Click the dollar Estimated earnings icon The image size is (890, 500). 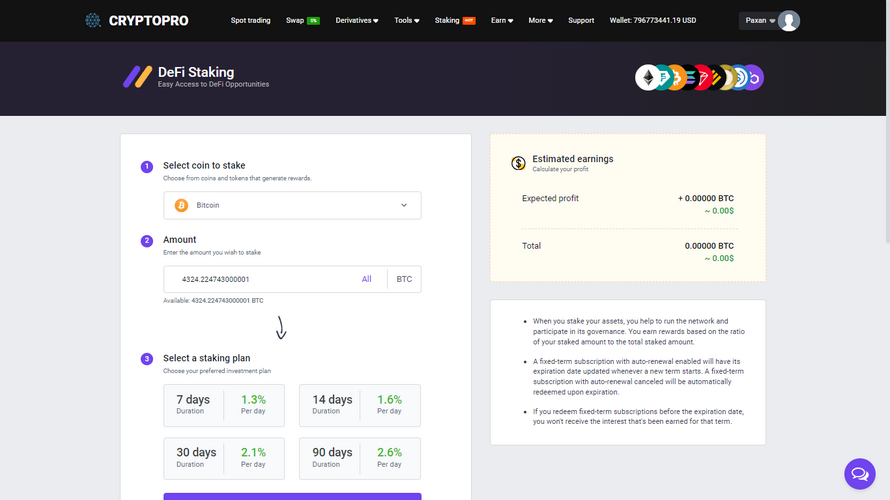point(518,163)
